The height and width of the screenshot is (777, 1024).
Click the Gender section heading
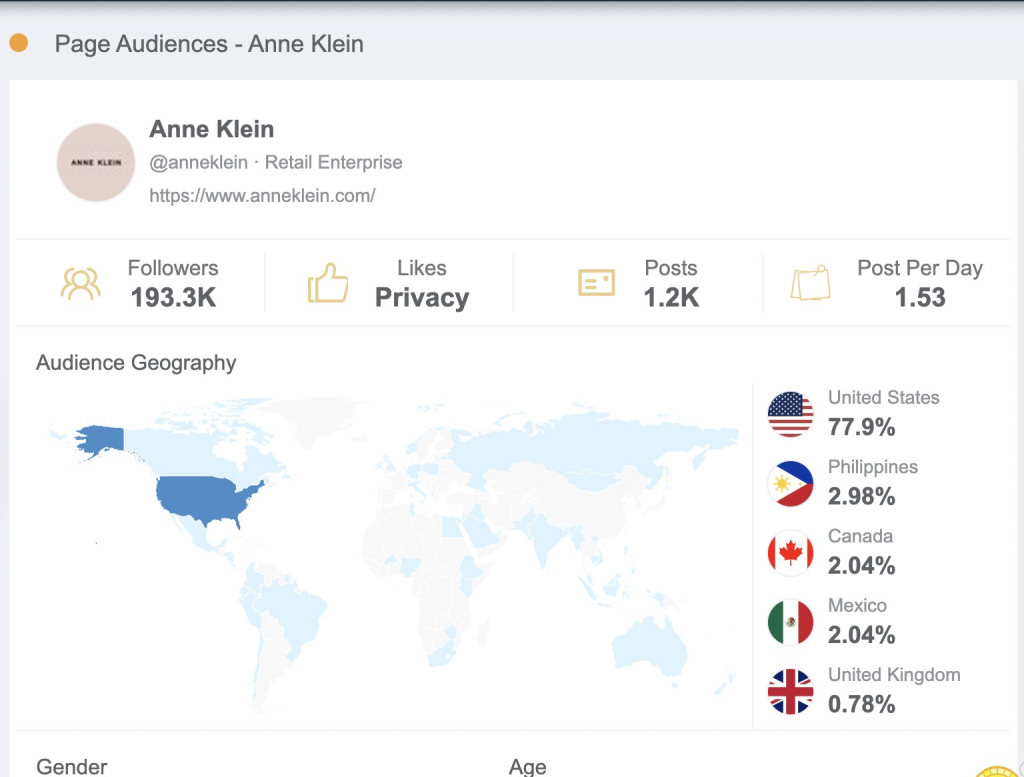point(71,767)
